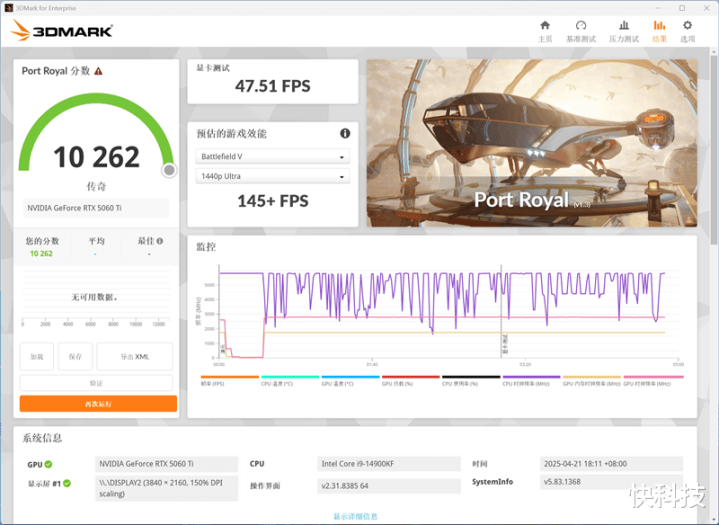719x525 pixels.
Task: Open 选项 options gear icon
Action: (687, 26)
